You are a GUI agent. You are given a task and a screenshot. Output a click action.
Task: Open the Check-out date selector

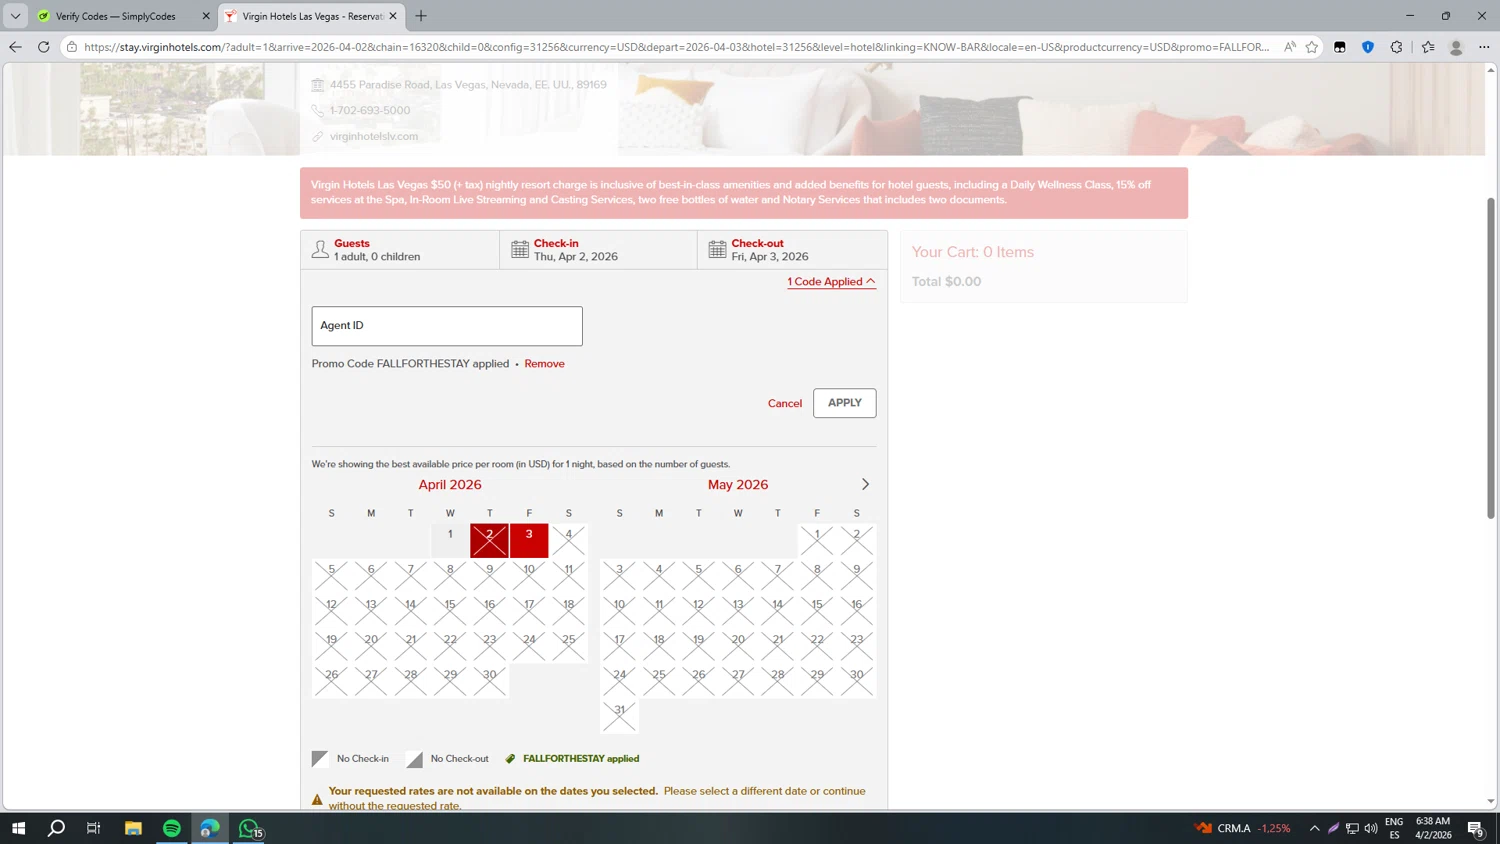point(792,250)
